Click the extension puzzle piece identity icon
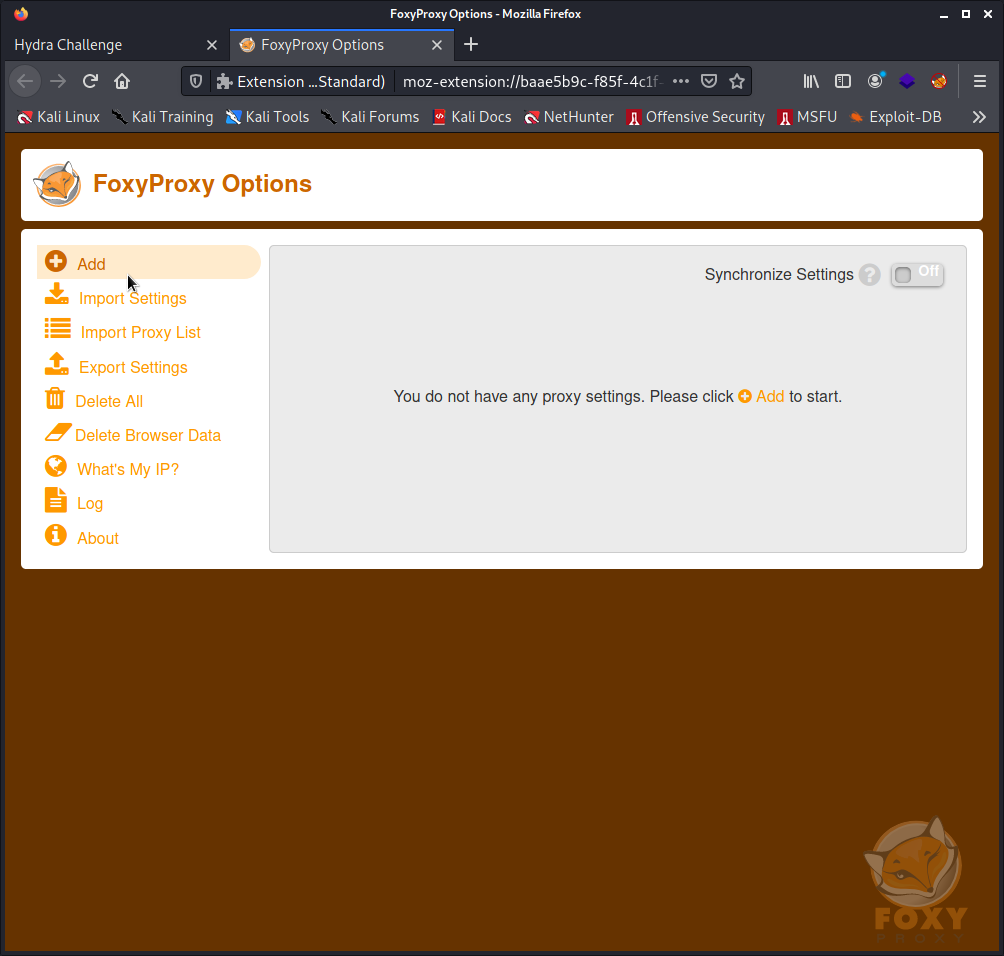 click(x=224, y=81)
